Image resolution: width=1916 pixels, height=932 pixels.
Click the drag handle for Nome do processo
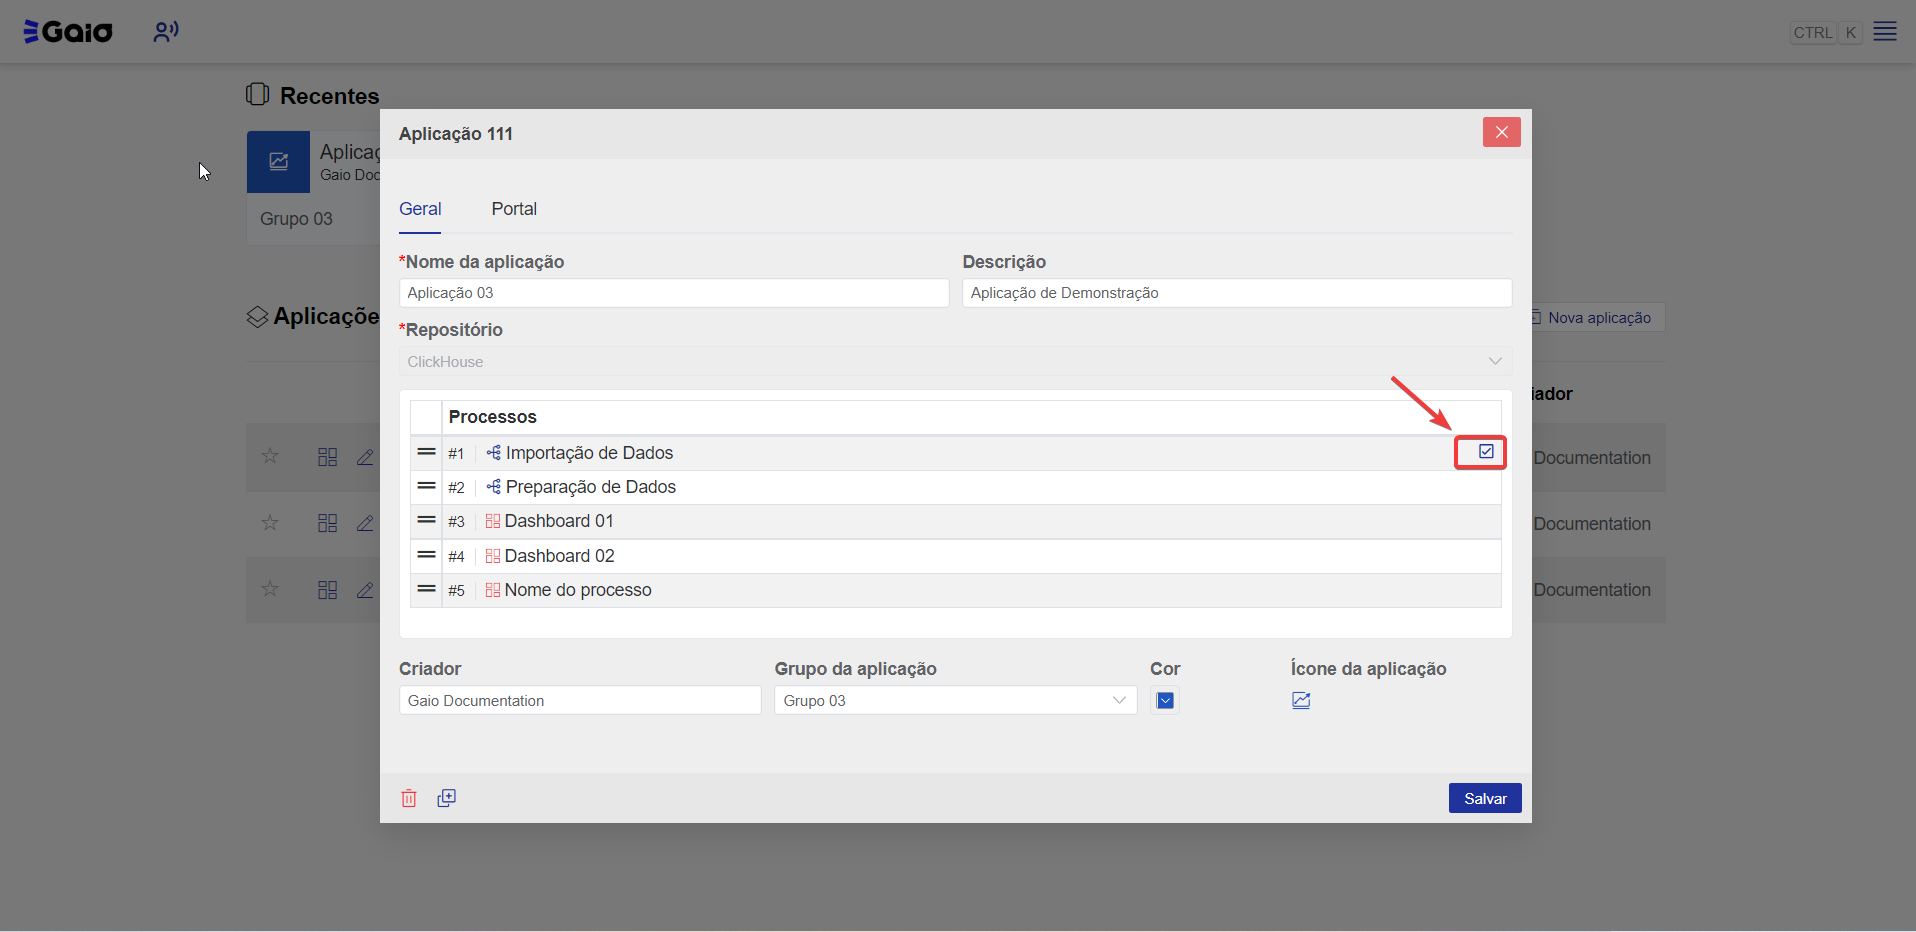[426, 590]
